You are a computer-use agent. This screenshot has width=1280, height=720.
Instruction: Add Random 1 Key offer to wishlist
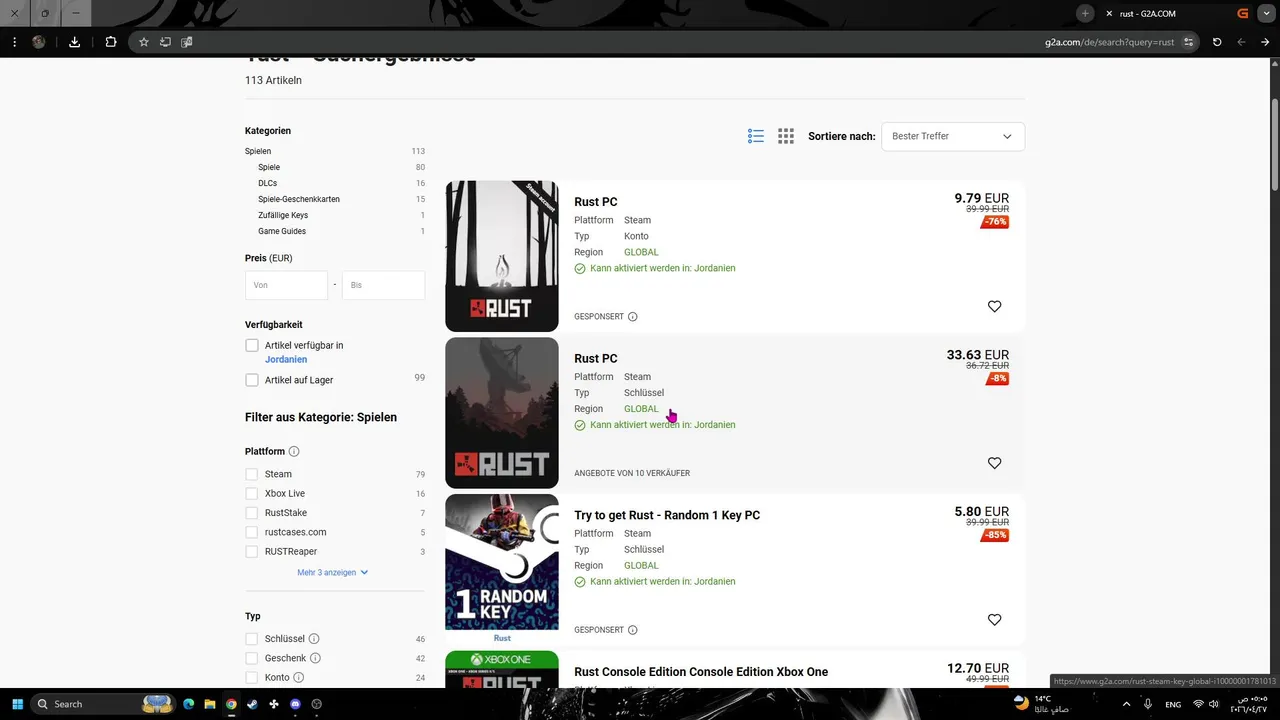click(x=994, y=620)
